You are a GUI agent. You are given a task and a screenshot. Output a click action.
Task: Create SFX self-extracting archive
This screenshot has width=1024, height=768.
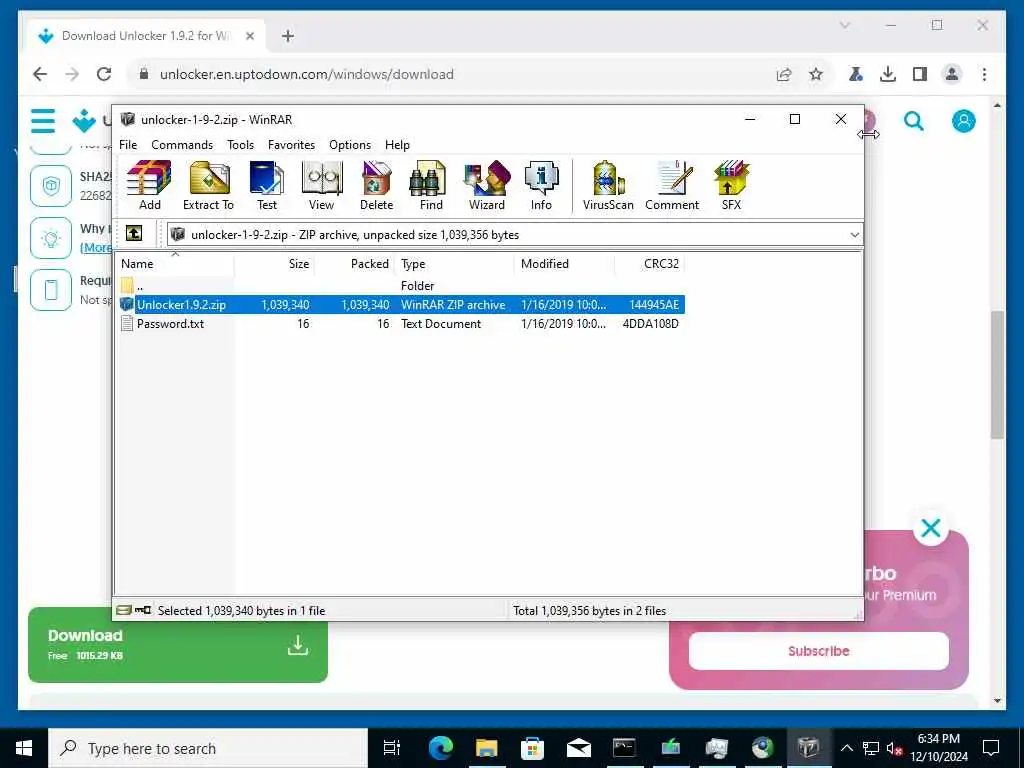731,185
